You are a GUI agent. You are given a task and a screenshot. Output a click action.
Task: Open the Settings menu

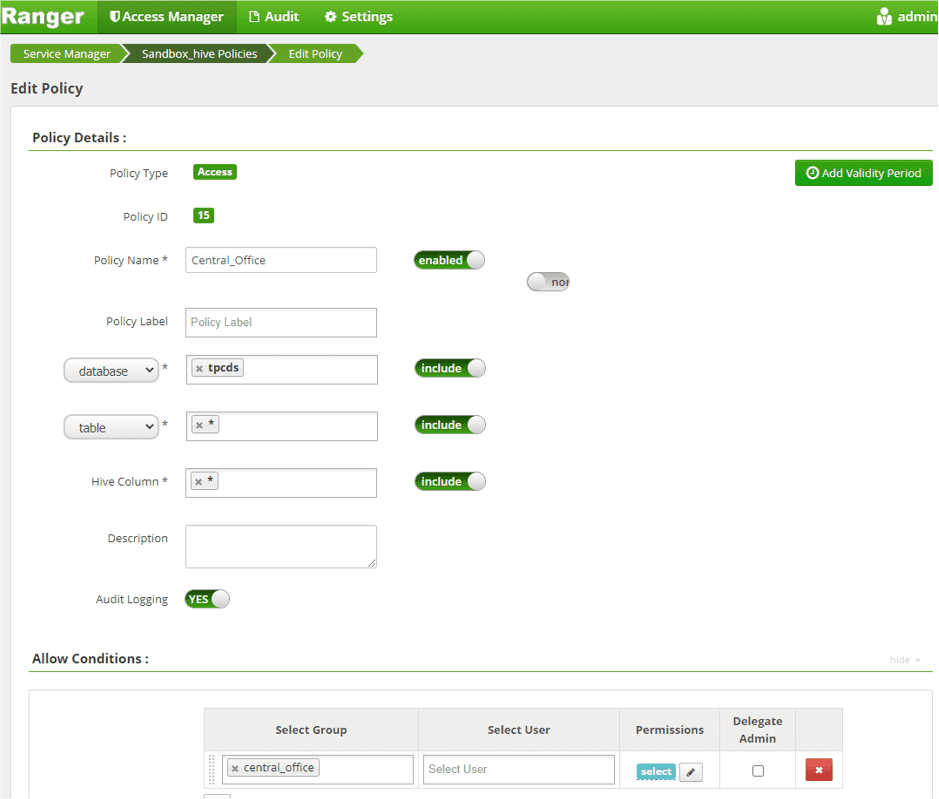click(358, 17)
